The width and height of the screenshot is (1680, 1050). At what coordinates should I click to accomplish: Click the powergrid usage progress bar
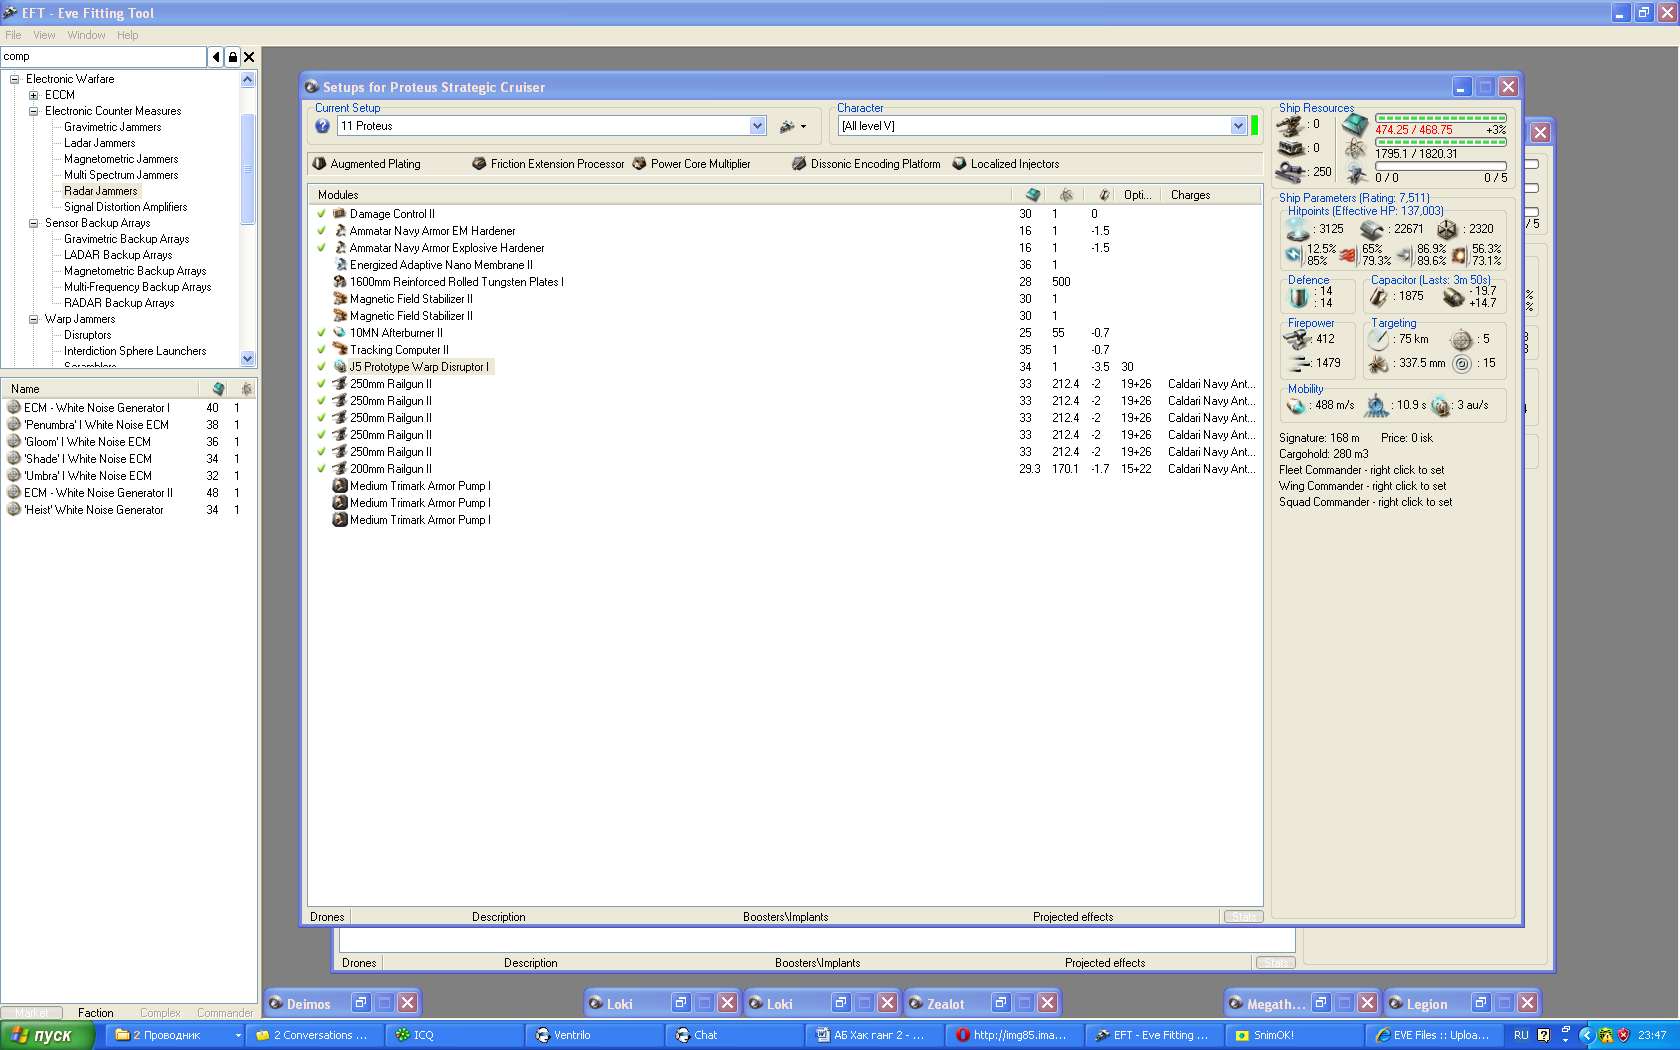point(1440,142)
